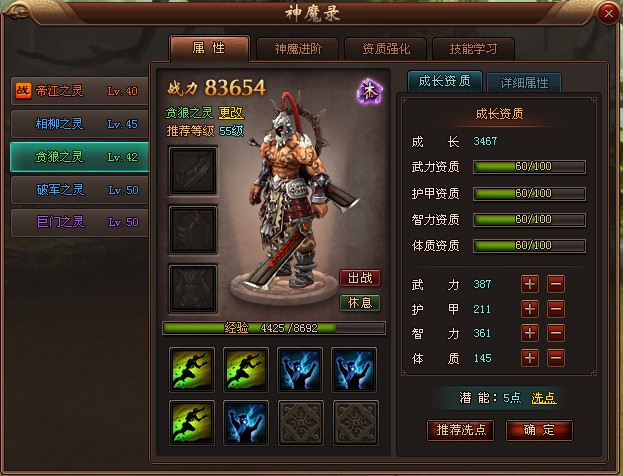Select 相柳之灵 Lv.45 from the spirit list
The height and width of the screenshot is (476, 623).
point(79,124)
